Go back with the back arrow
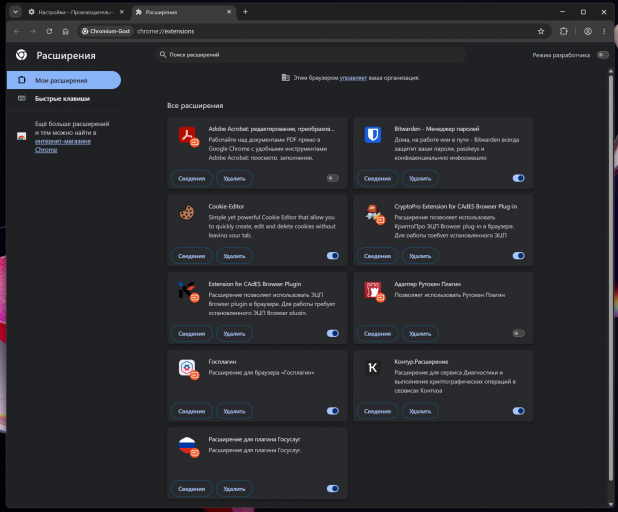The image size is (618, 512). point(17,31)
